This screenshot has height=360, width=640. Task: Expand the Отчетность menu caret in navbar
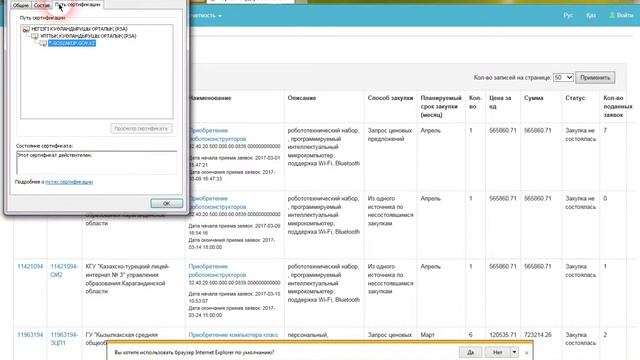tap(220, 16)
